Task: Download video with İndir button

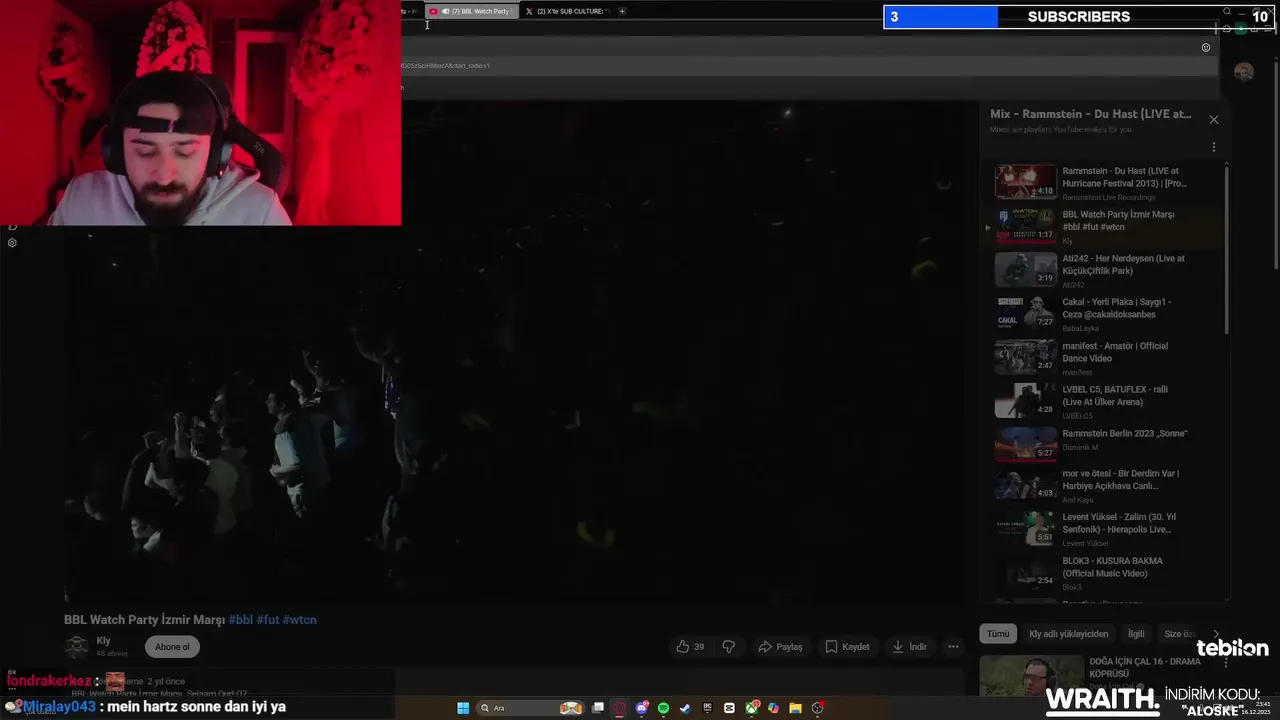Action: tap(909, 647)
